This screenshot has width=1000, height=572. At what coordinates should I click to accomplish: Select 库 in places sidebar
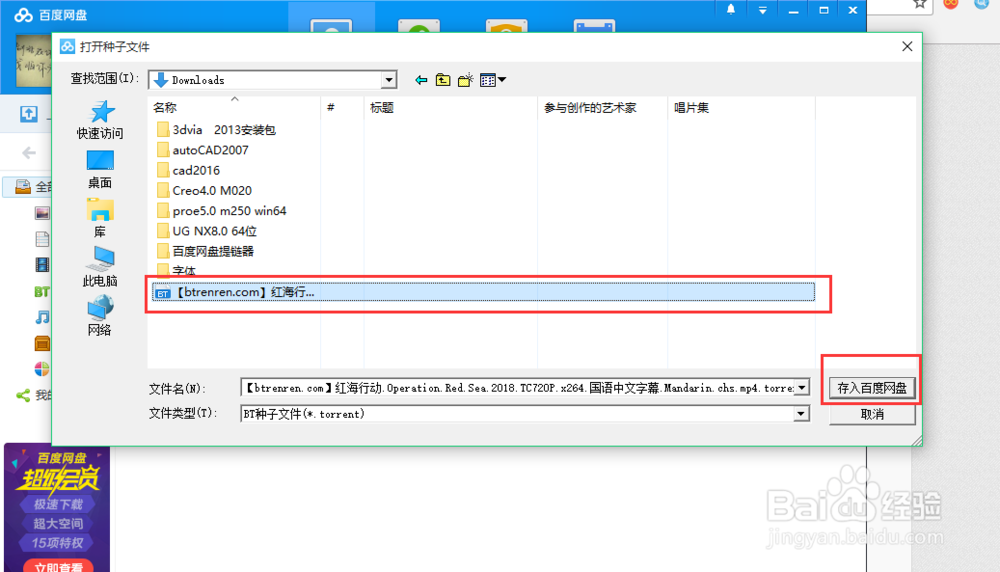pyautogui.click(x=100, y=218)
